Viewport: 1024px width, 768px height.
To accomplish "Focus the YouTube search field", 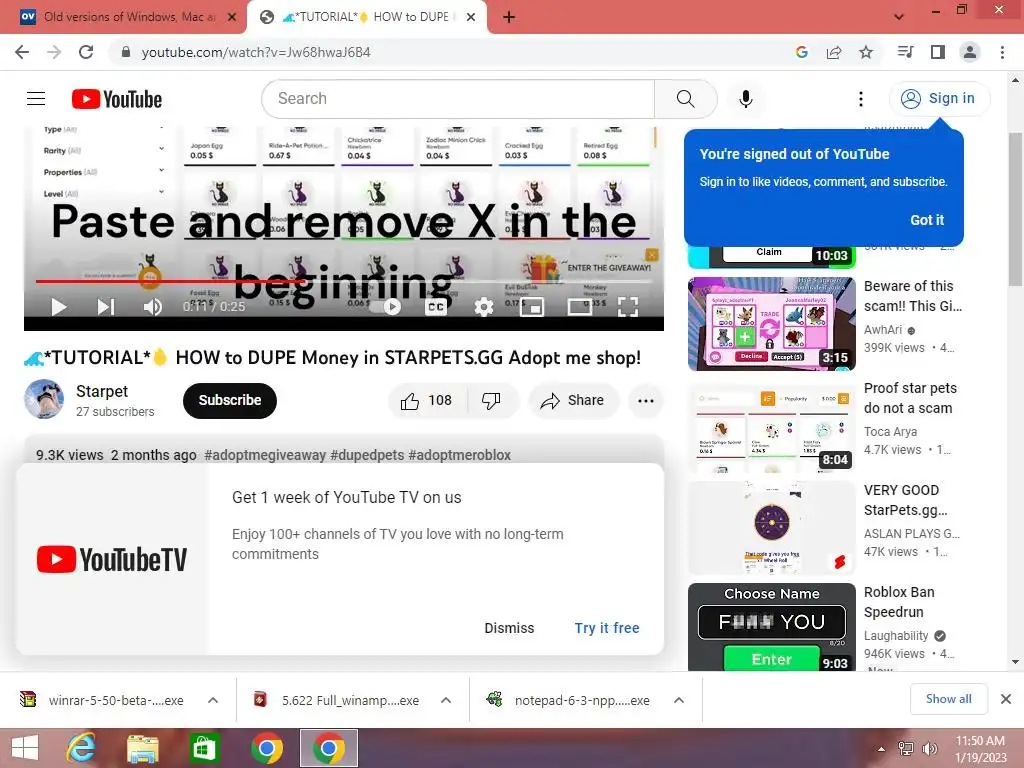I will coord(458,99).
